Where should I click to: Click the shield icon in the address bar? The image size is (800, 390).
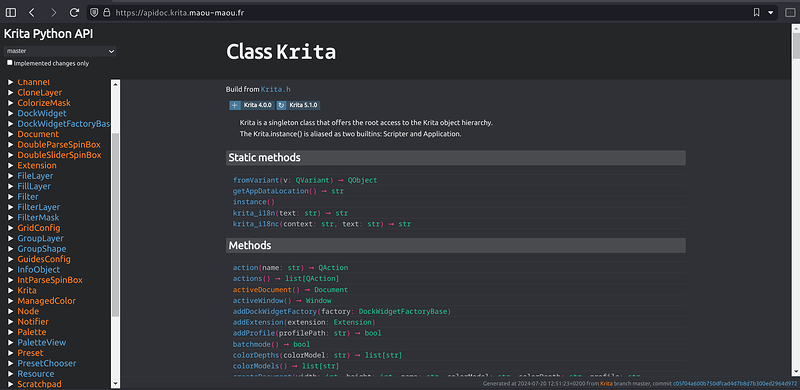(x=94, y=12)
